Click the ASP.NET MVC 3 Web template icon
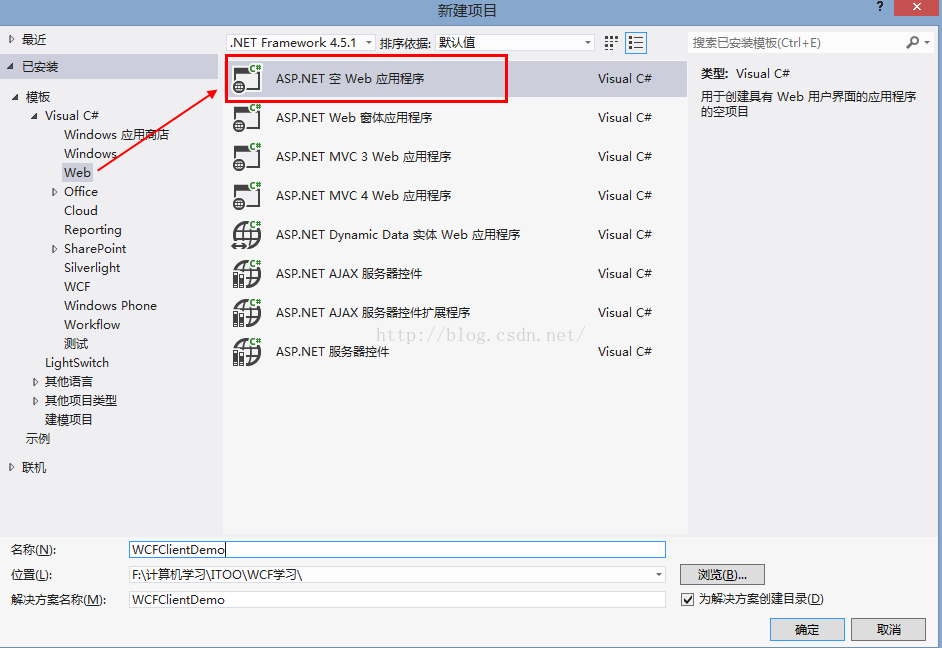 [247, 157]
